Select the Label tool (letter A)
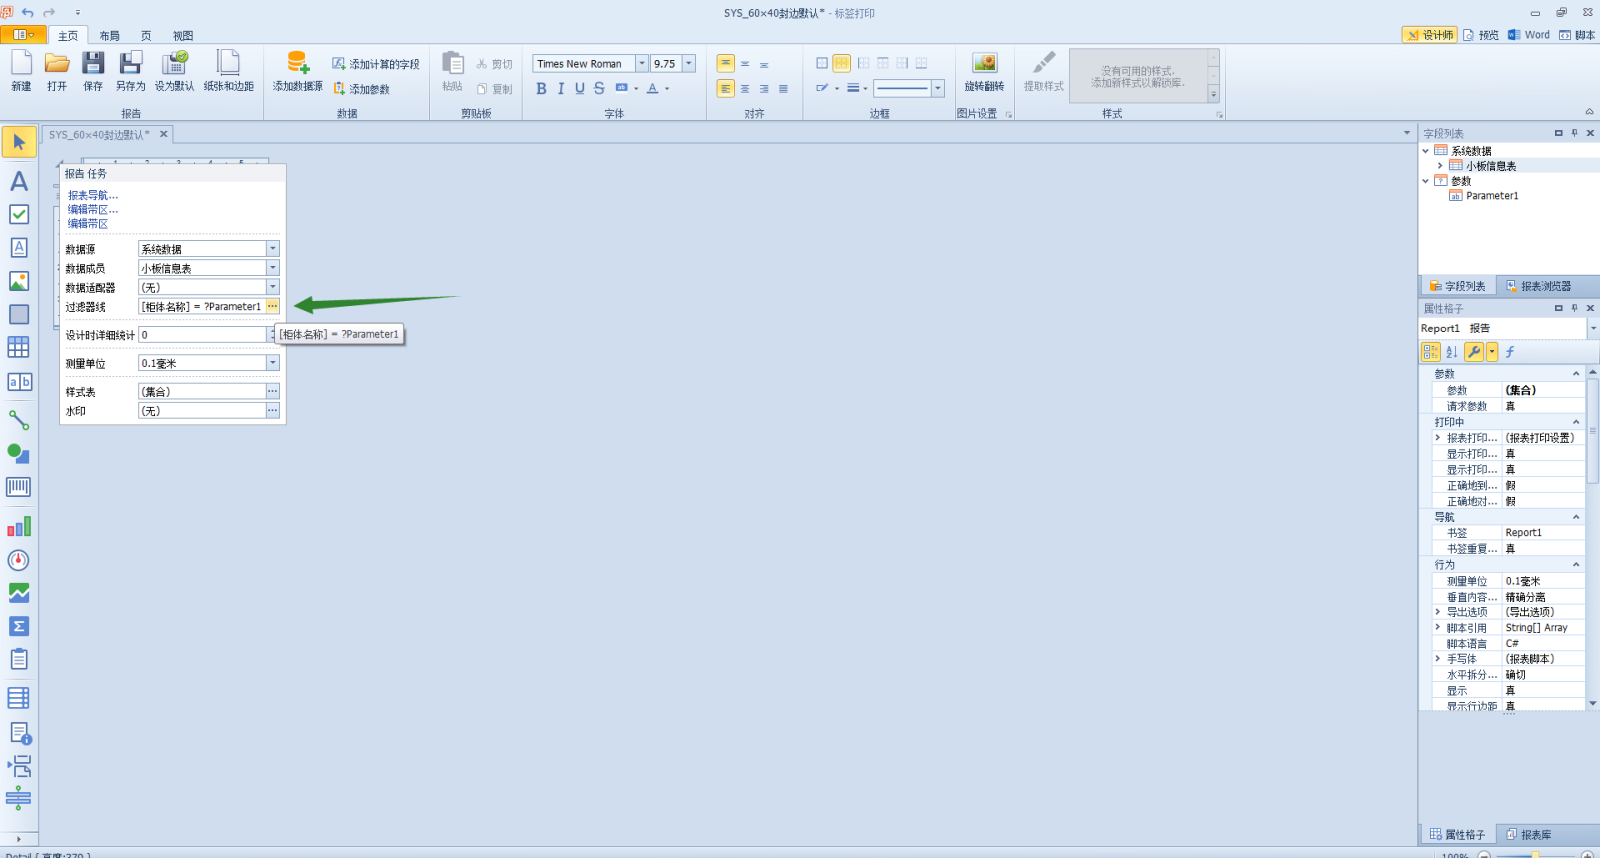Viewport: 1600px width, 858px height. pyautogui.click(x=18, y=181)
